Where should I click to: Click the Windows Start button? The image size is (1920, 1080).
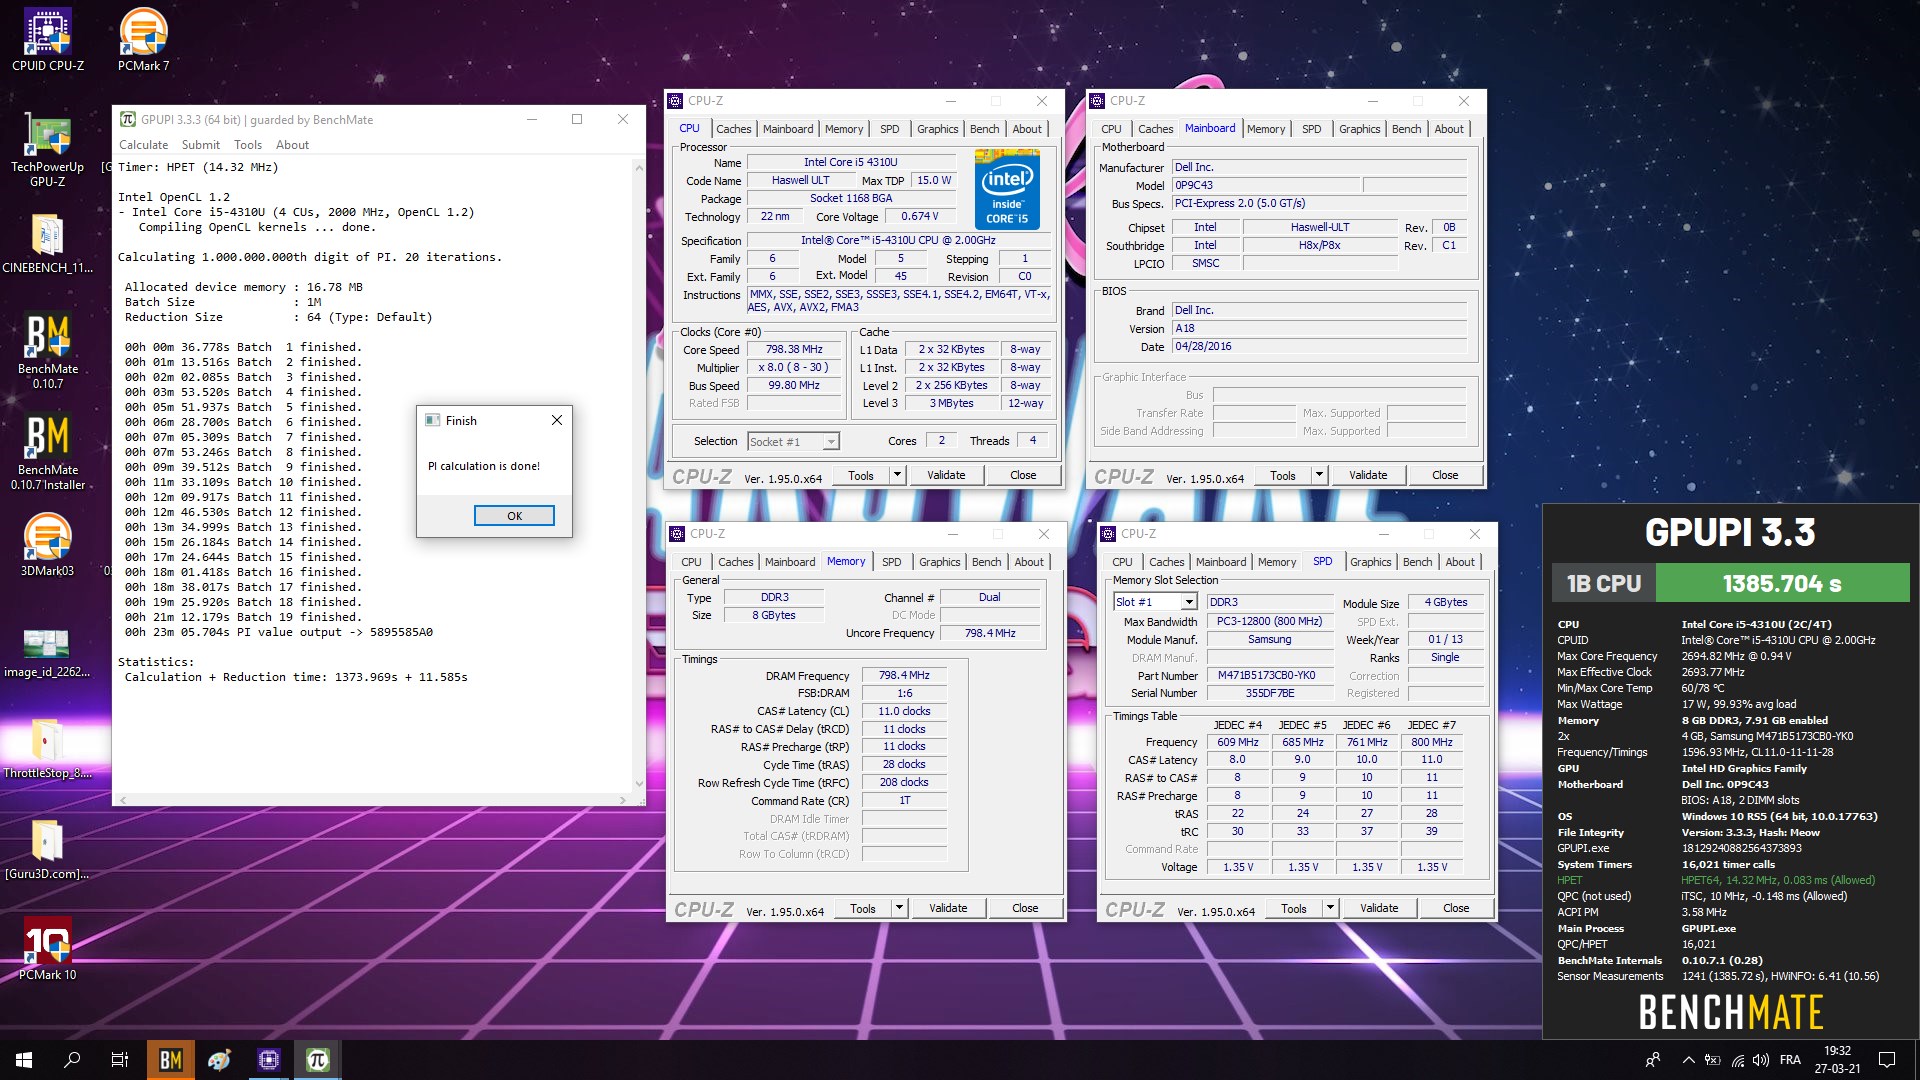pos(24,1060)
